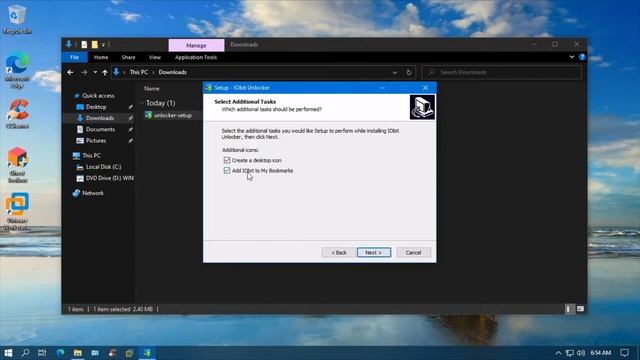
Task: Cancel the IObit Unlocker installation
Action: [413, 253]
